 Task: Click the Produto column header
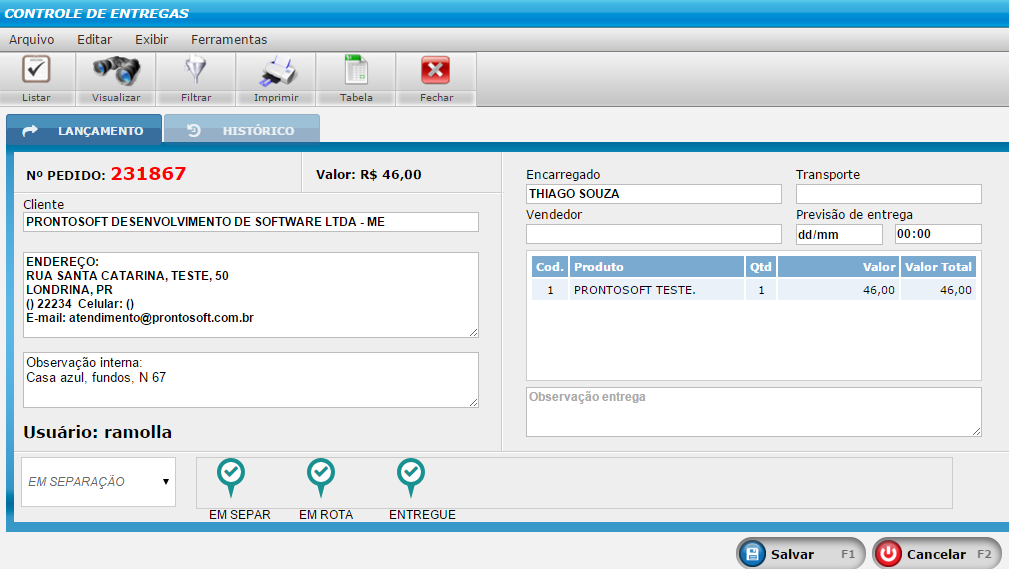tap(656, 266)
